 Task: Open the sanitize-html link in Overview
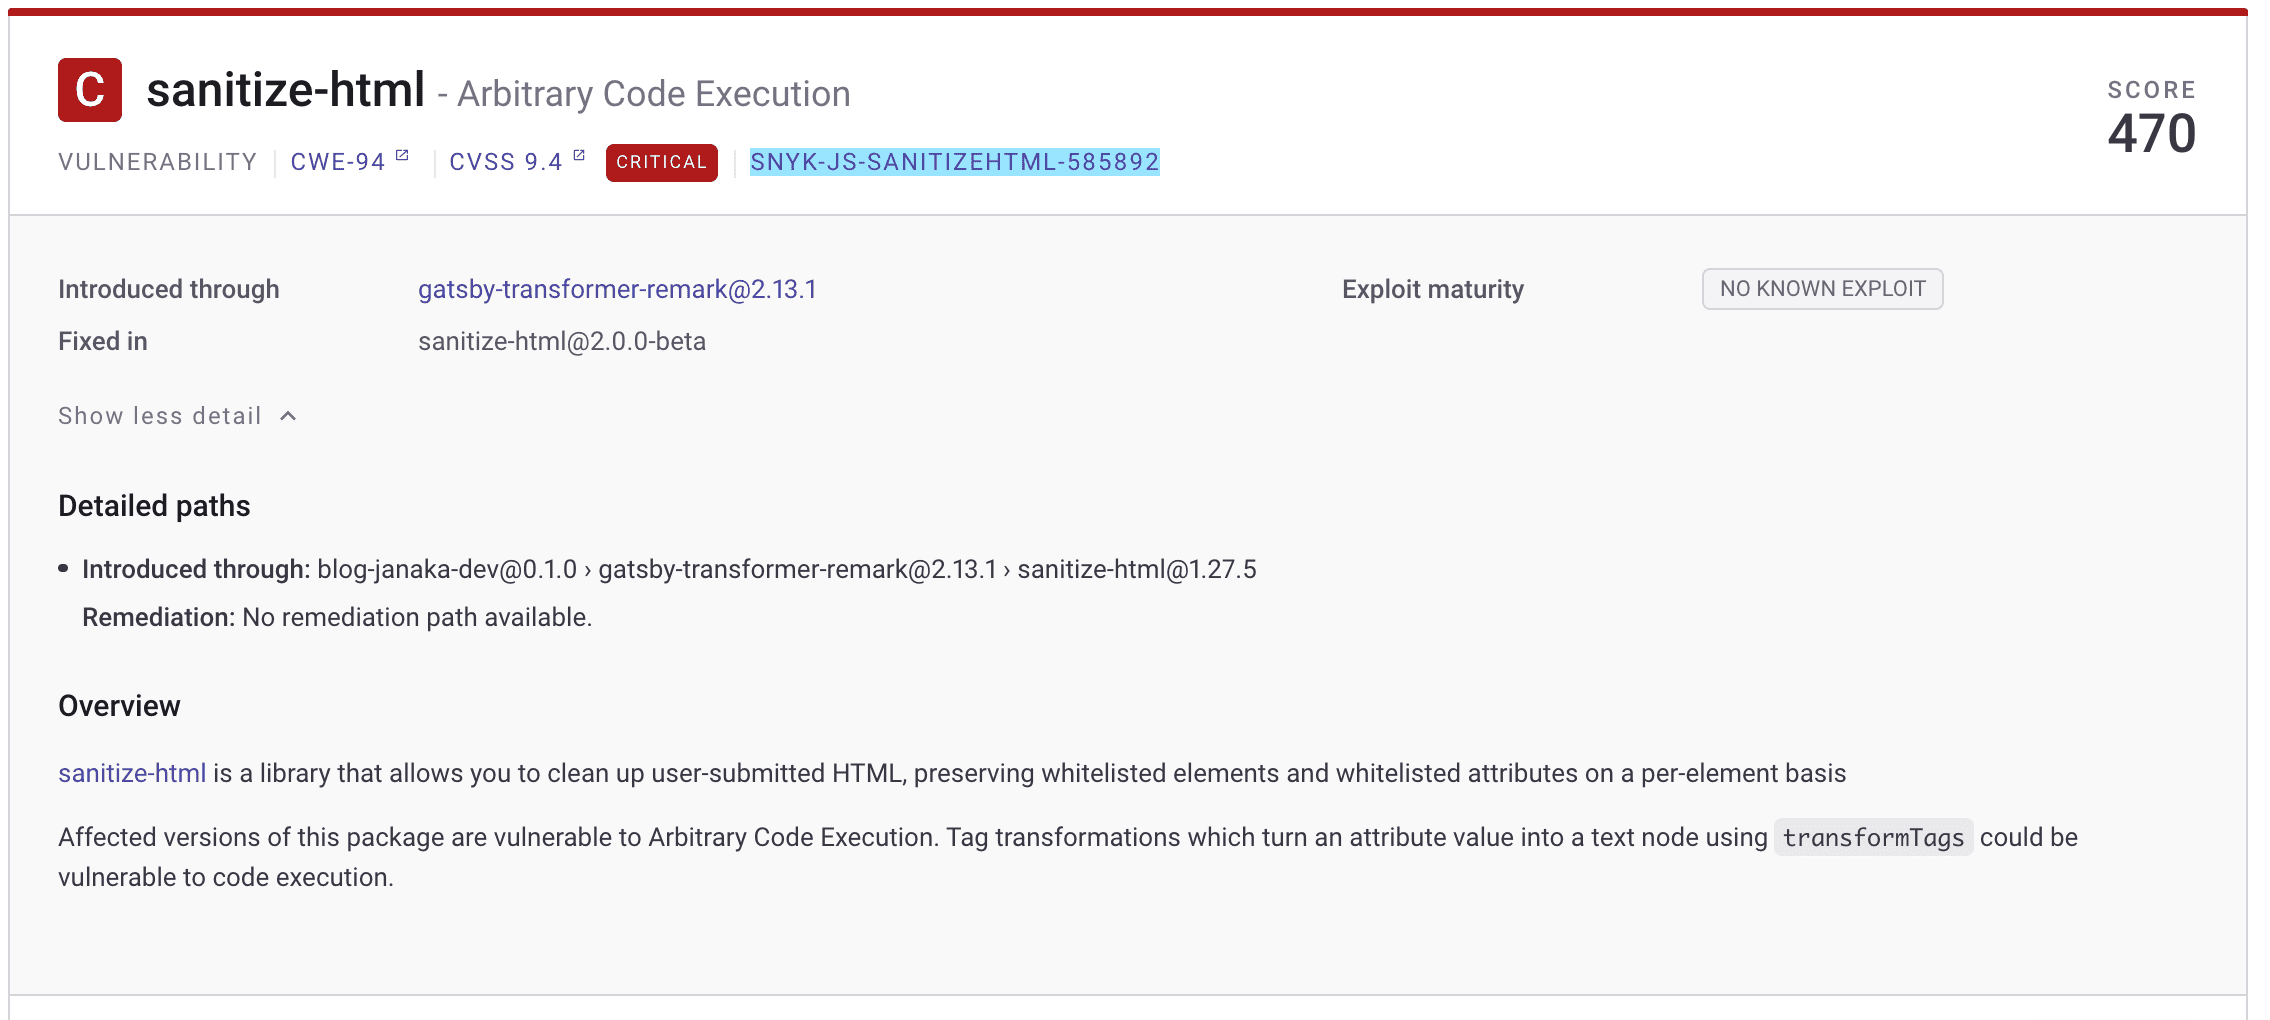132,773
